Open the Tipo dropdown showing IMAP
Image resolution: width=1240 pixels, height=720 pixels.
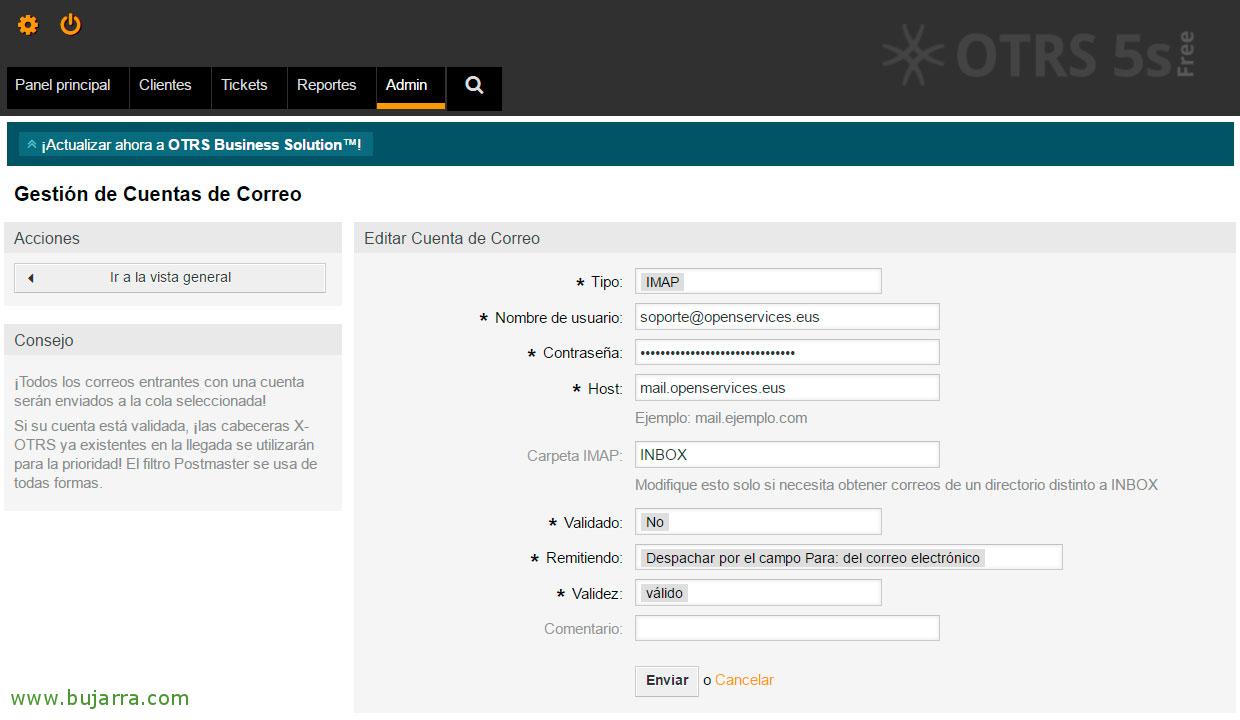[x=758, y=282]
